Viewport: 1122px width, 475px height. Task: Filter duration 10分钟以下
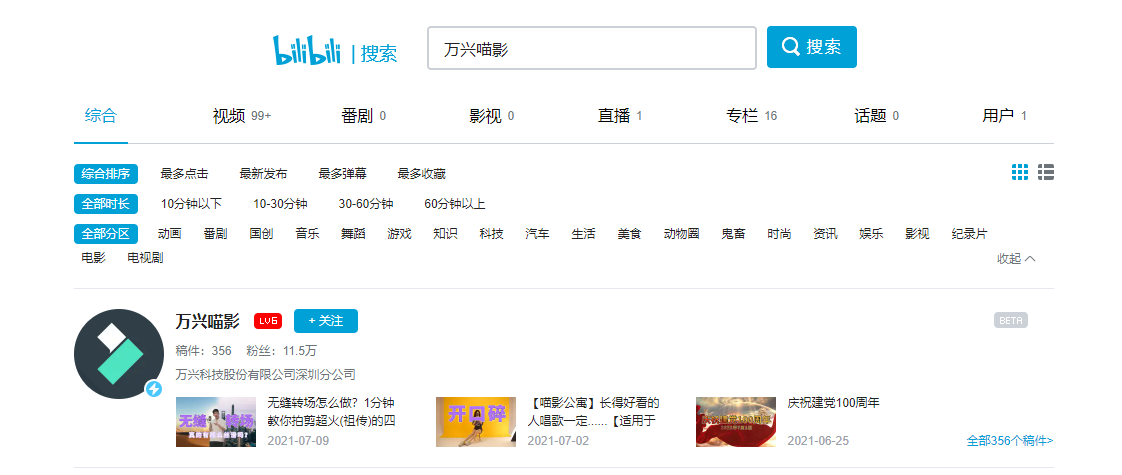[x=191, y=204]
